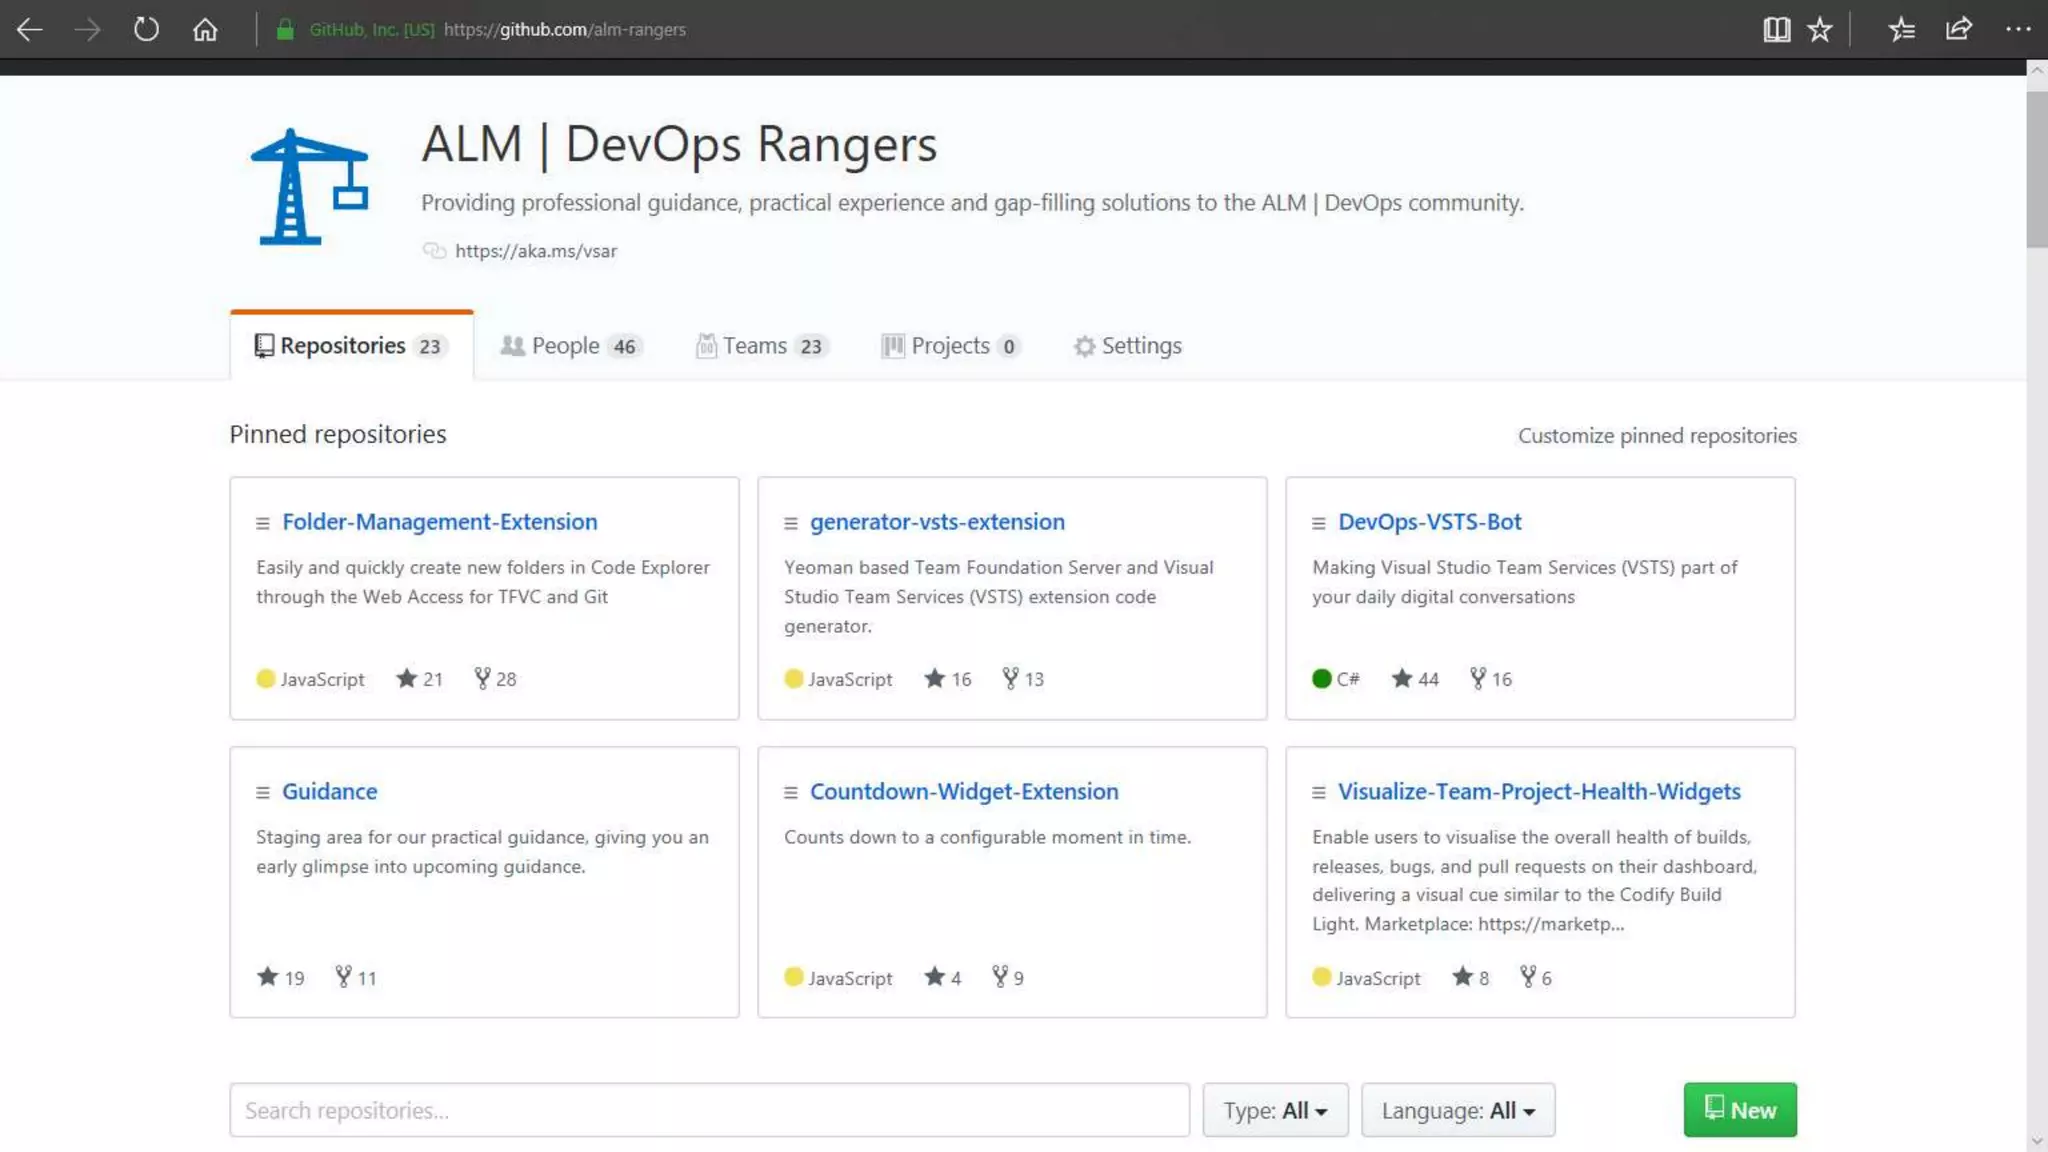
Task: Click the browser refresh icon
Action: [146, 29]
